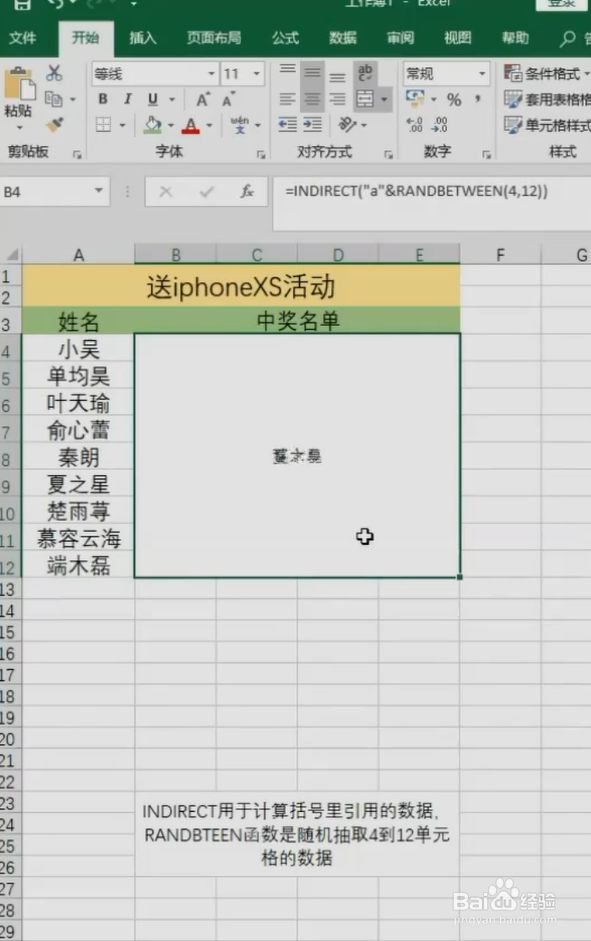Select cell containing 慕容云海
This screenshot has height=941, width=591.
(x=79, y=538)
